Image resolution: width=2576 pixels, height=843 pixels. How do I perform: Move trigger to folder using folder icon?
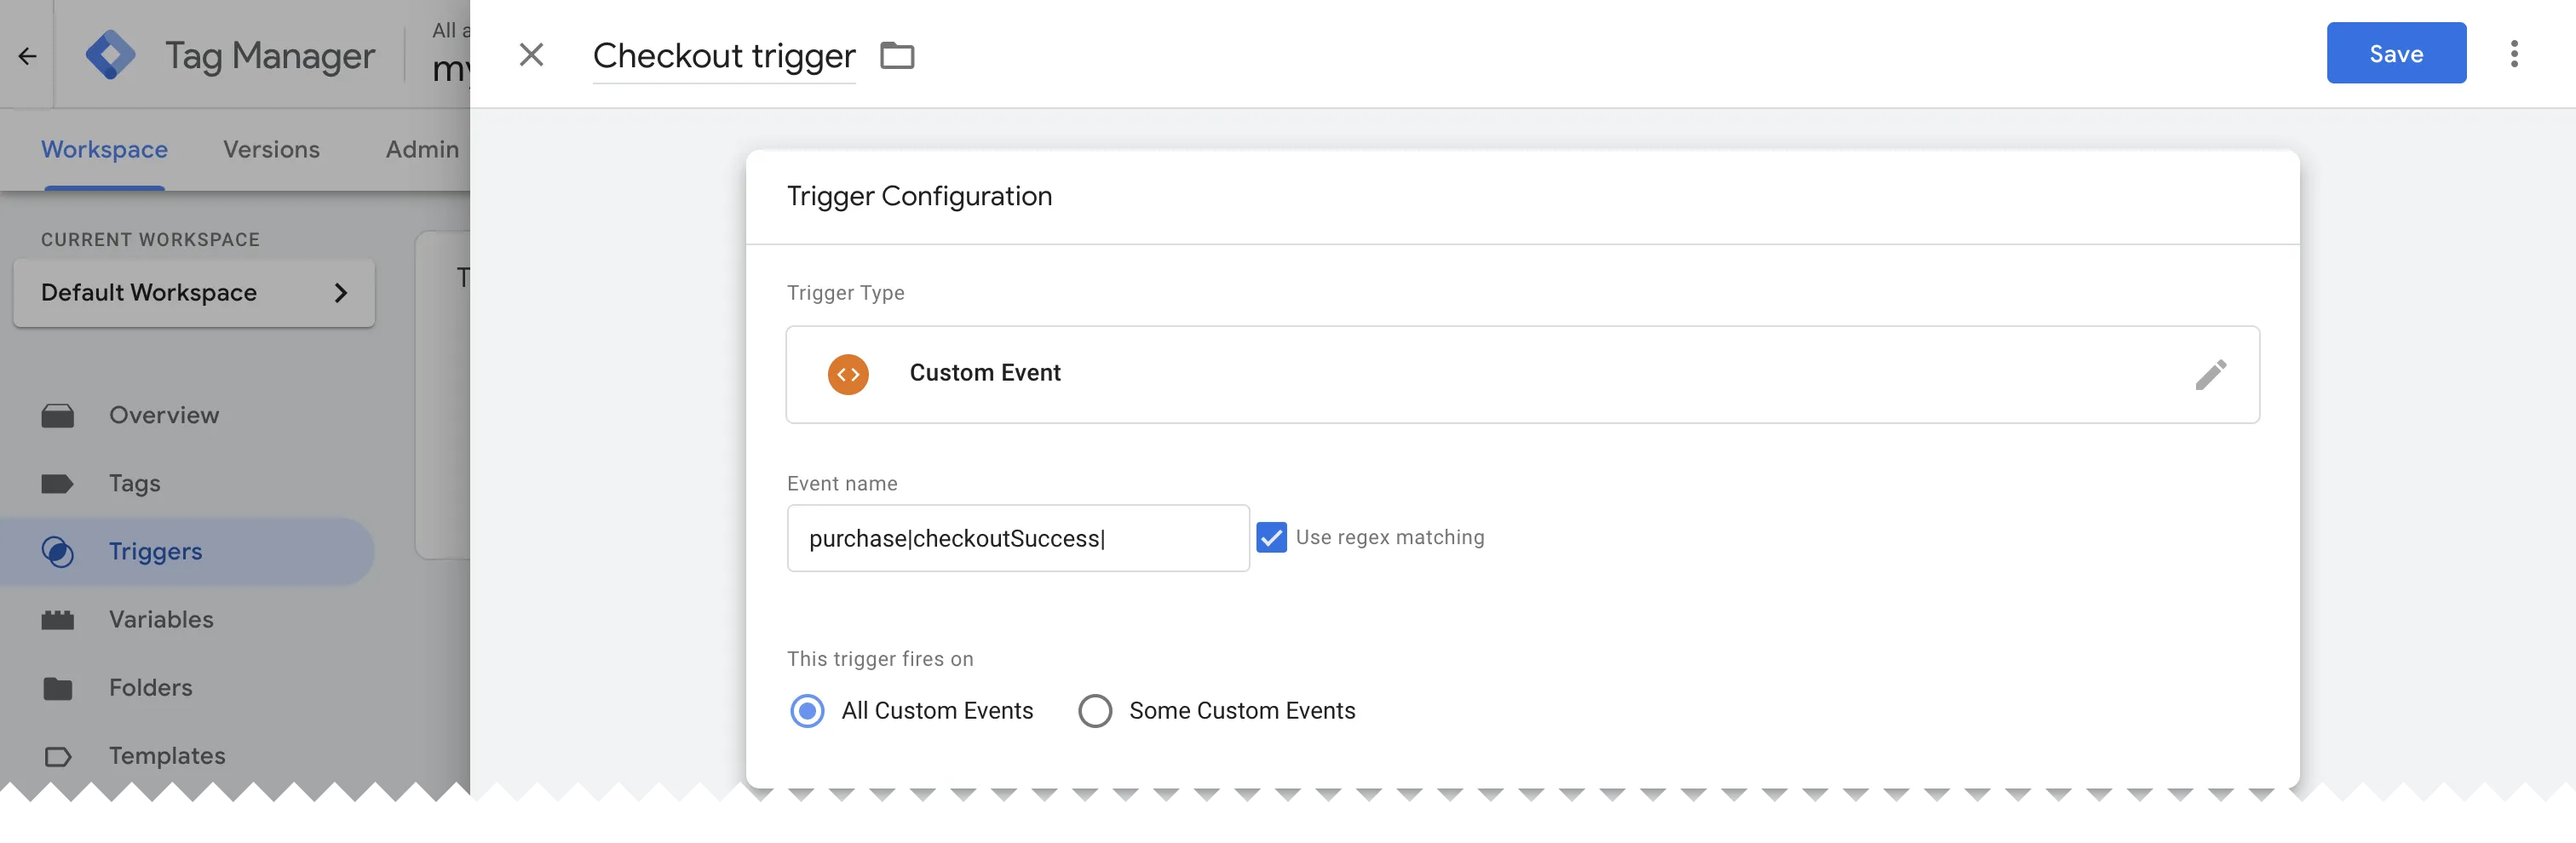[x=896, y=55]
